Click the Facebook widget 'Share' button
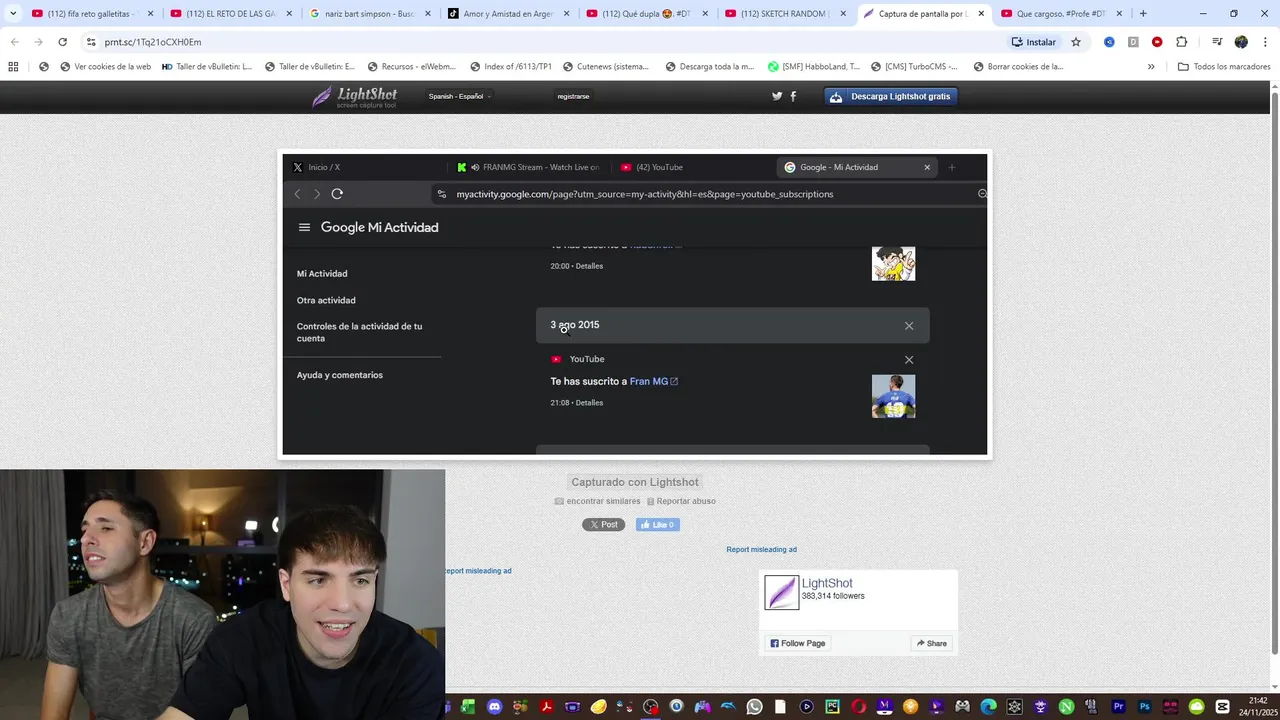1280x720 pixels. (x=930, y=643)
